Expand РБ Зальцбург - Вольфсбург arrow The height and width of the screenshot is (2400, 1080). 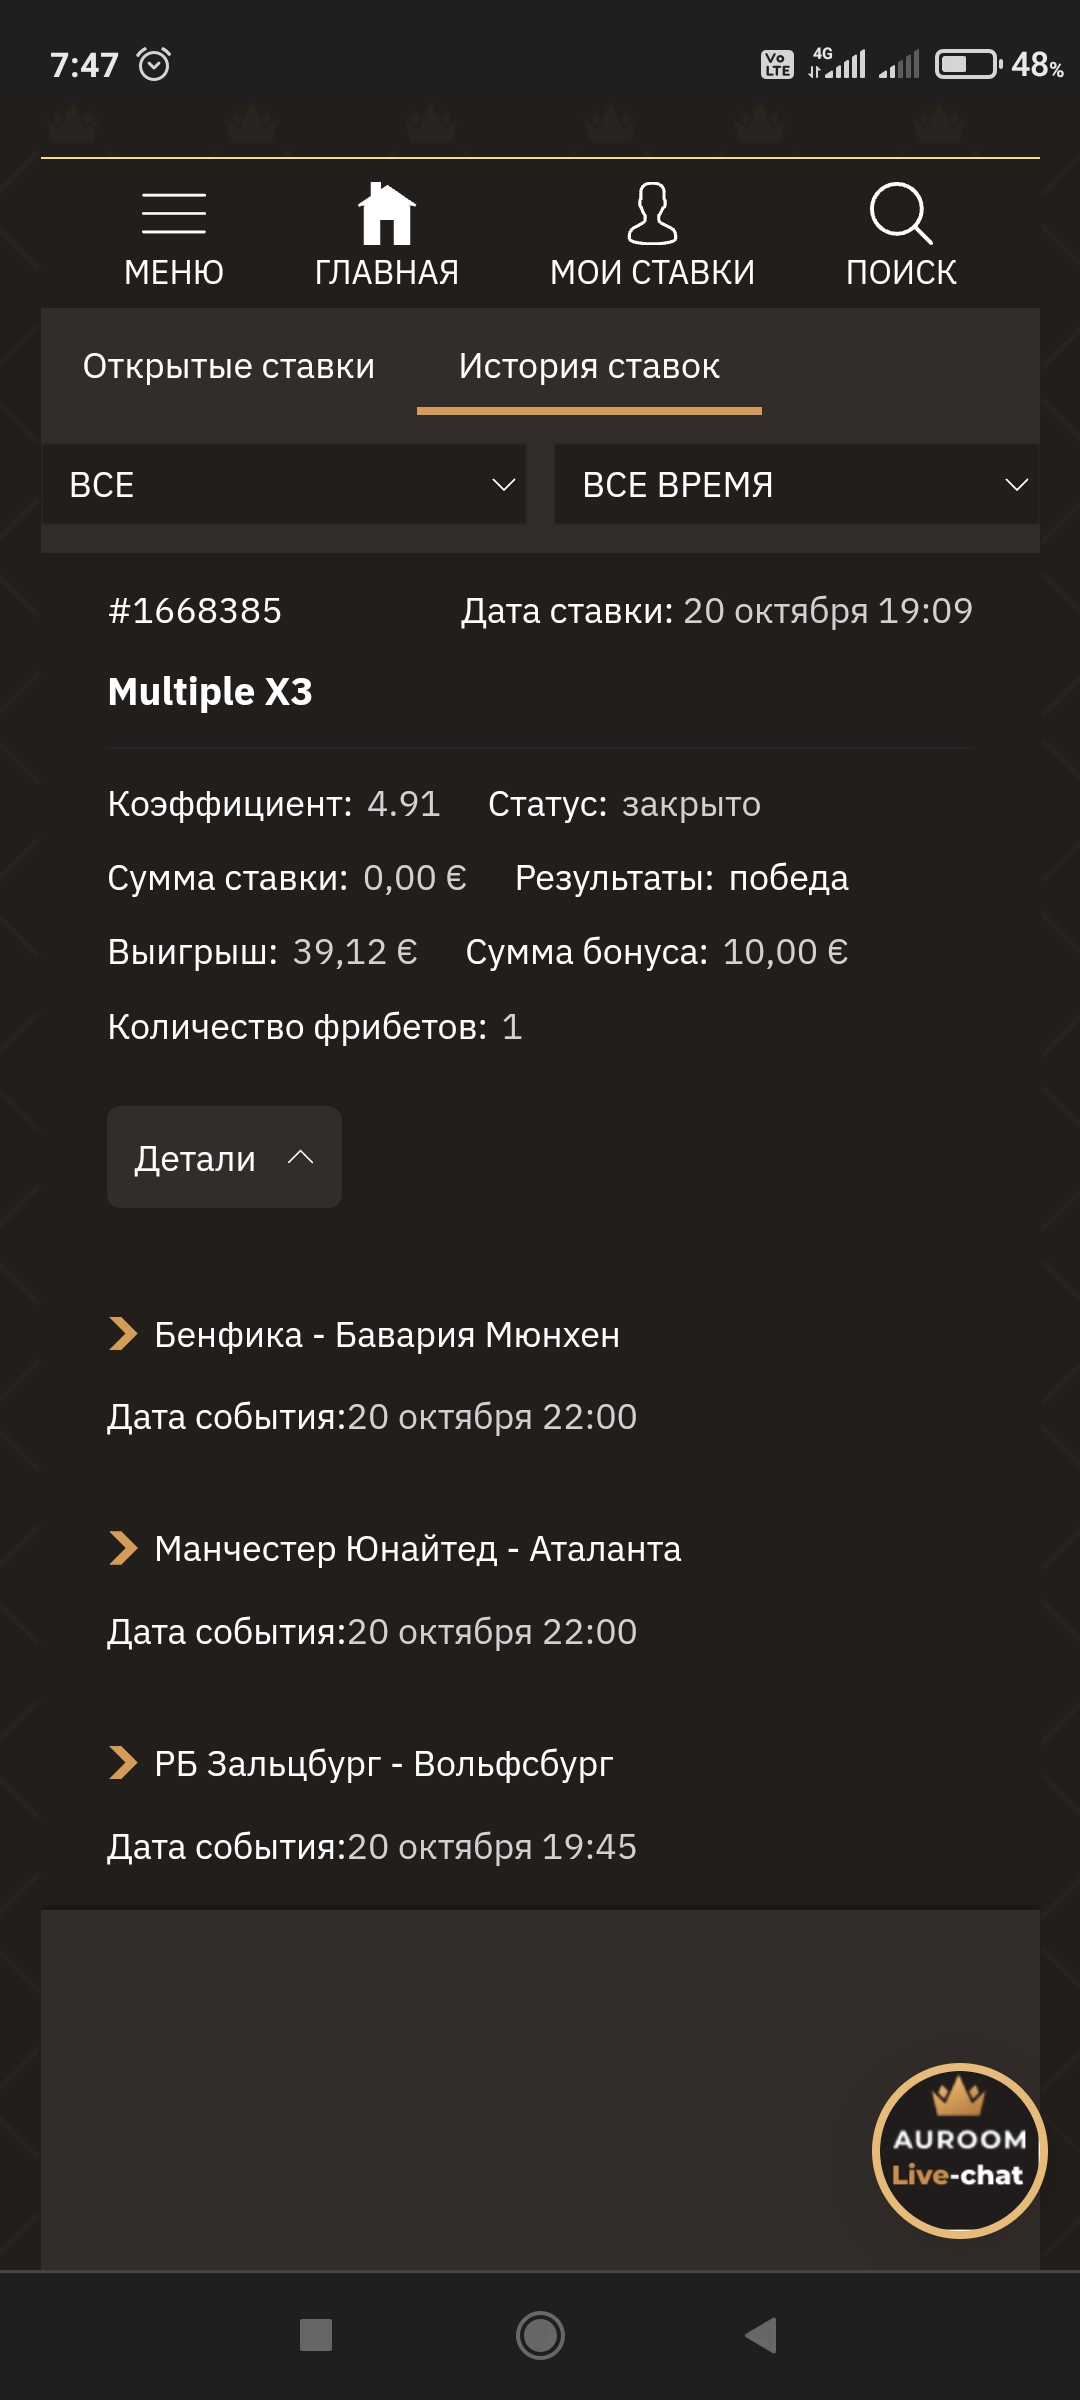pyautogui.click(x=123, y=1763)
